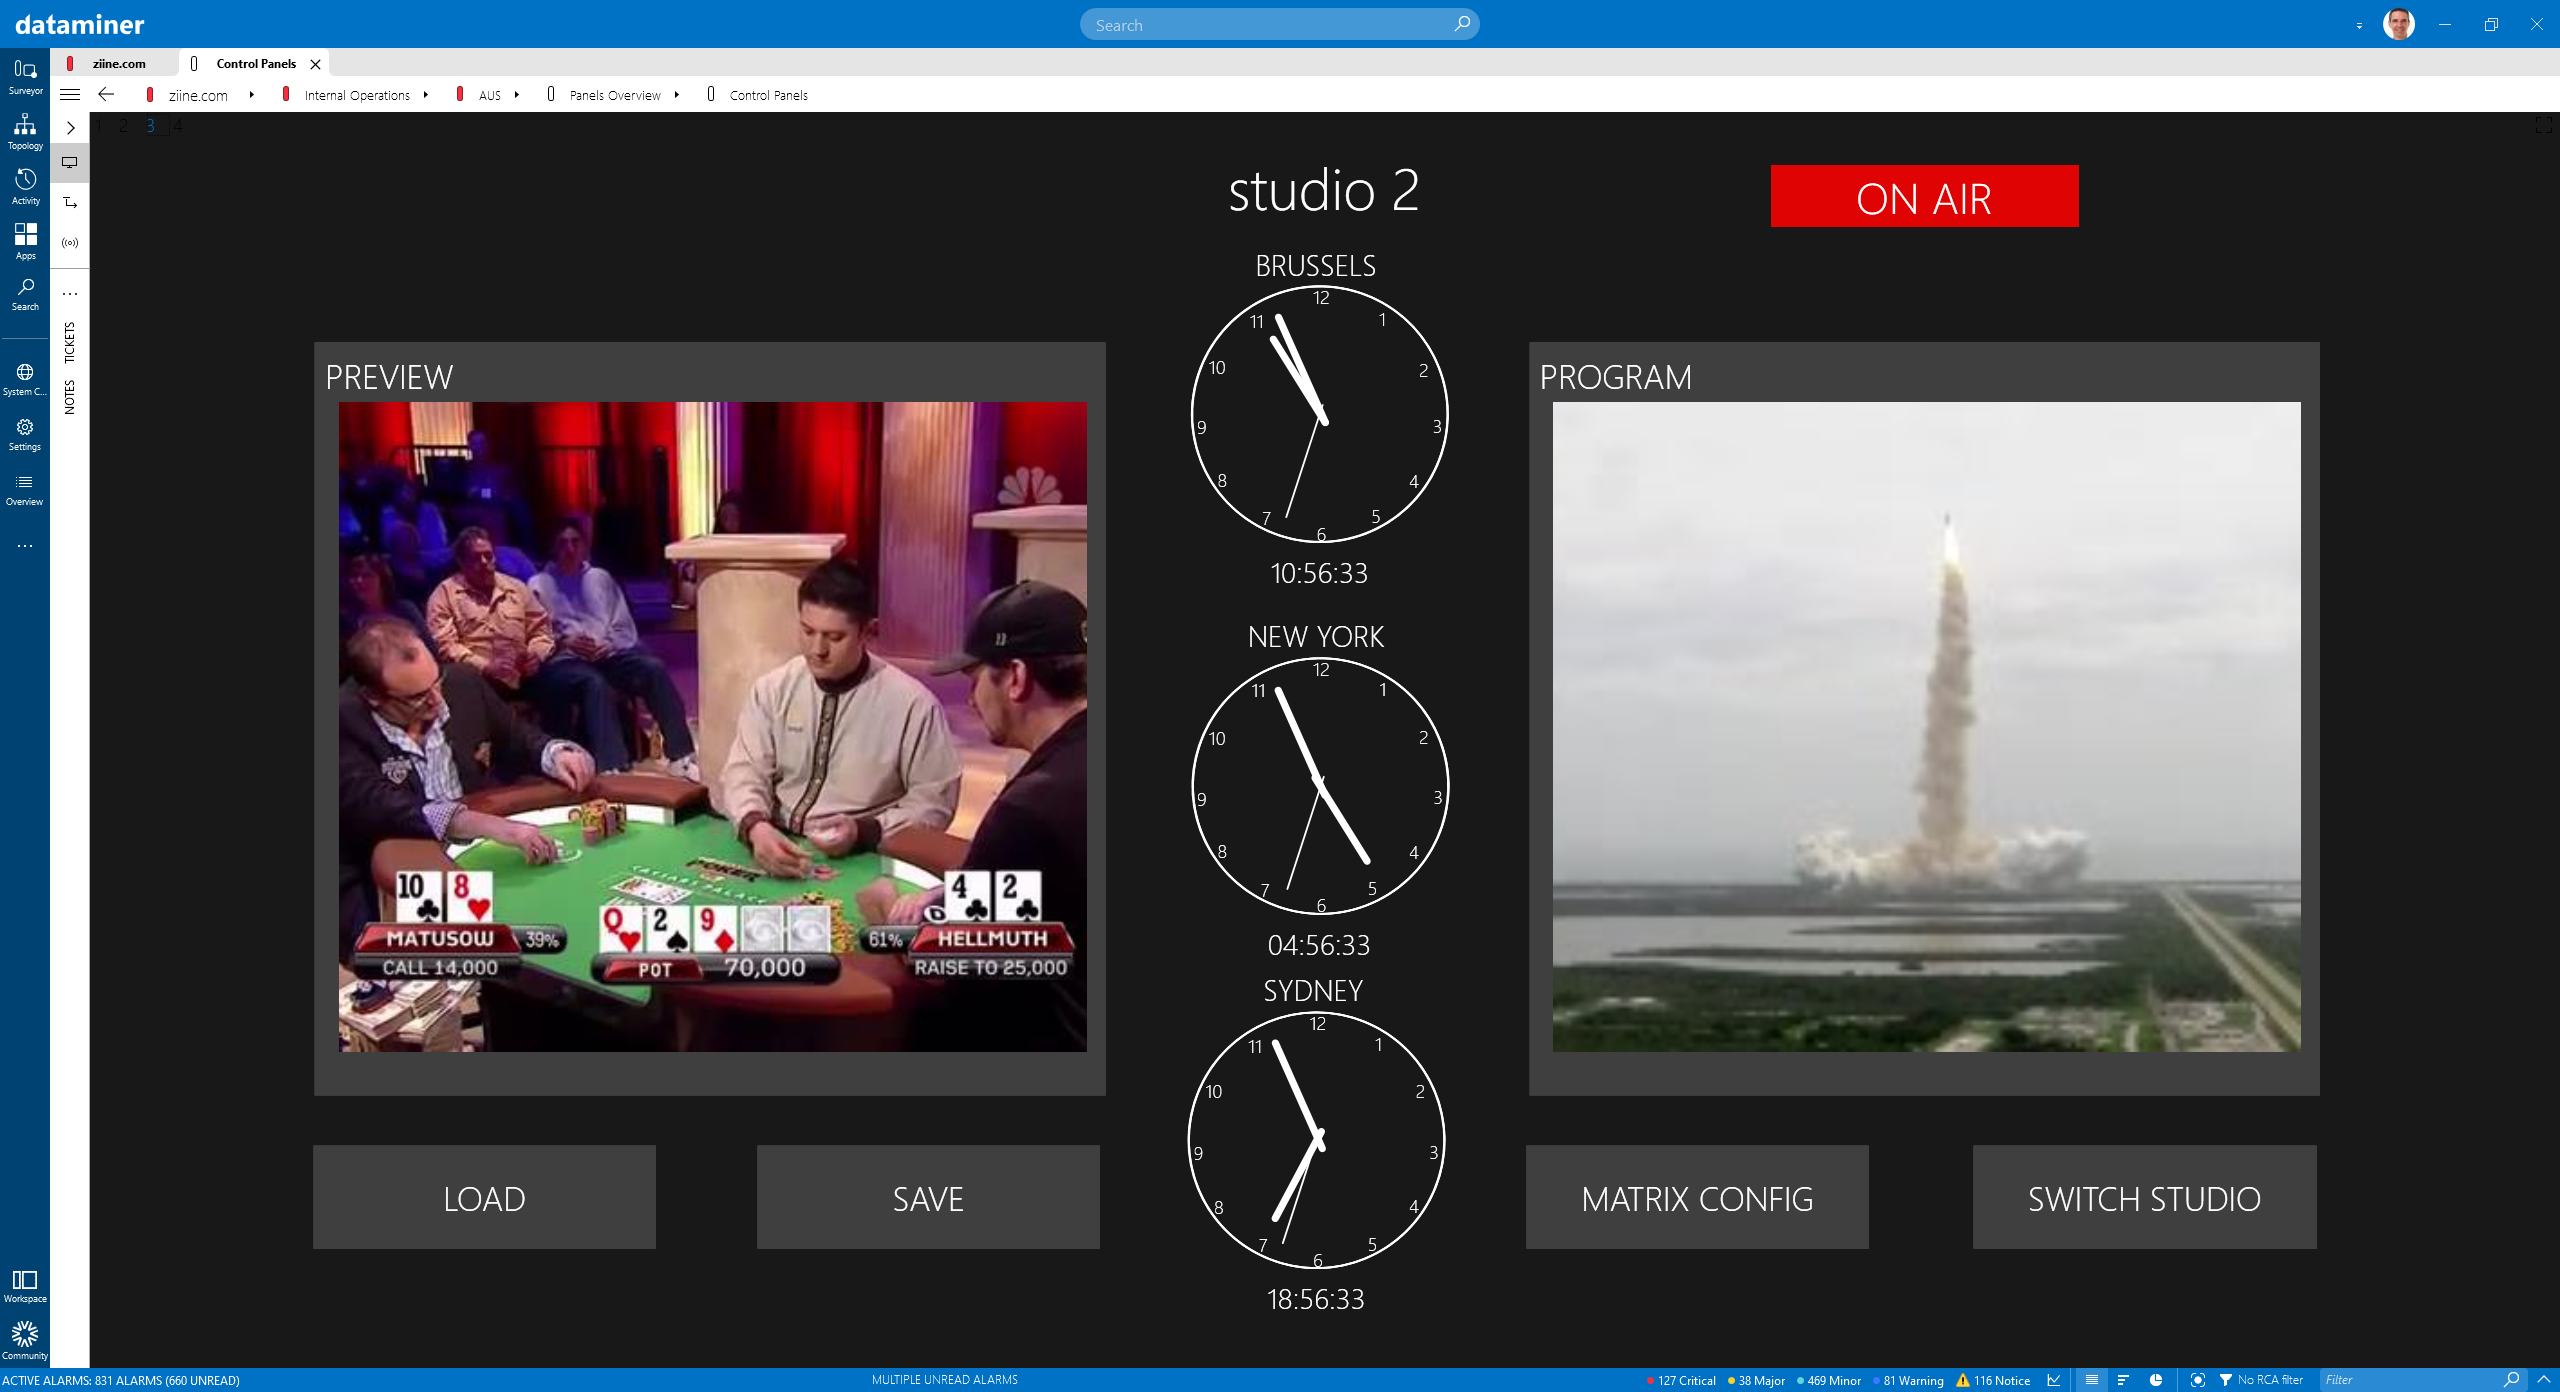Expand the card side pane chevron

click(70, 128)
